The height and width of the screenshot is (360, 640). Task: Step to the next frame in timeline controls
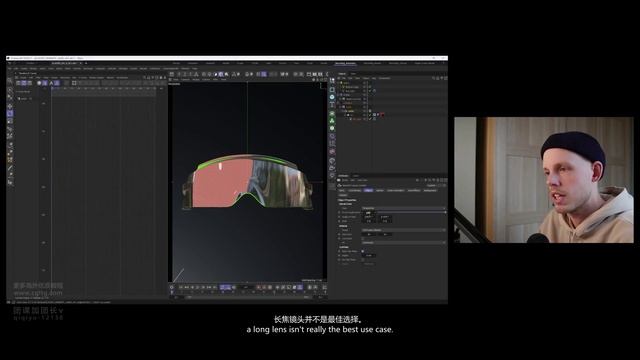click(x=203, y=287)
